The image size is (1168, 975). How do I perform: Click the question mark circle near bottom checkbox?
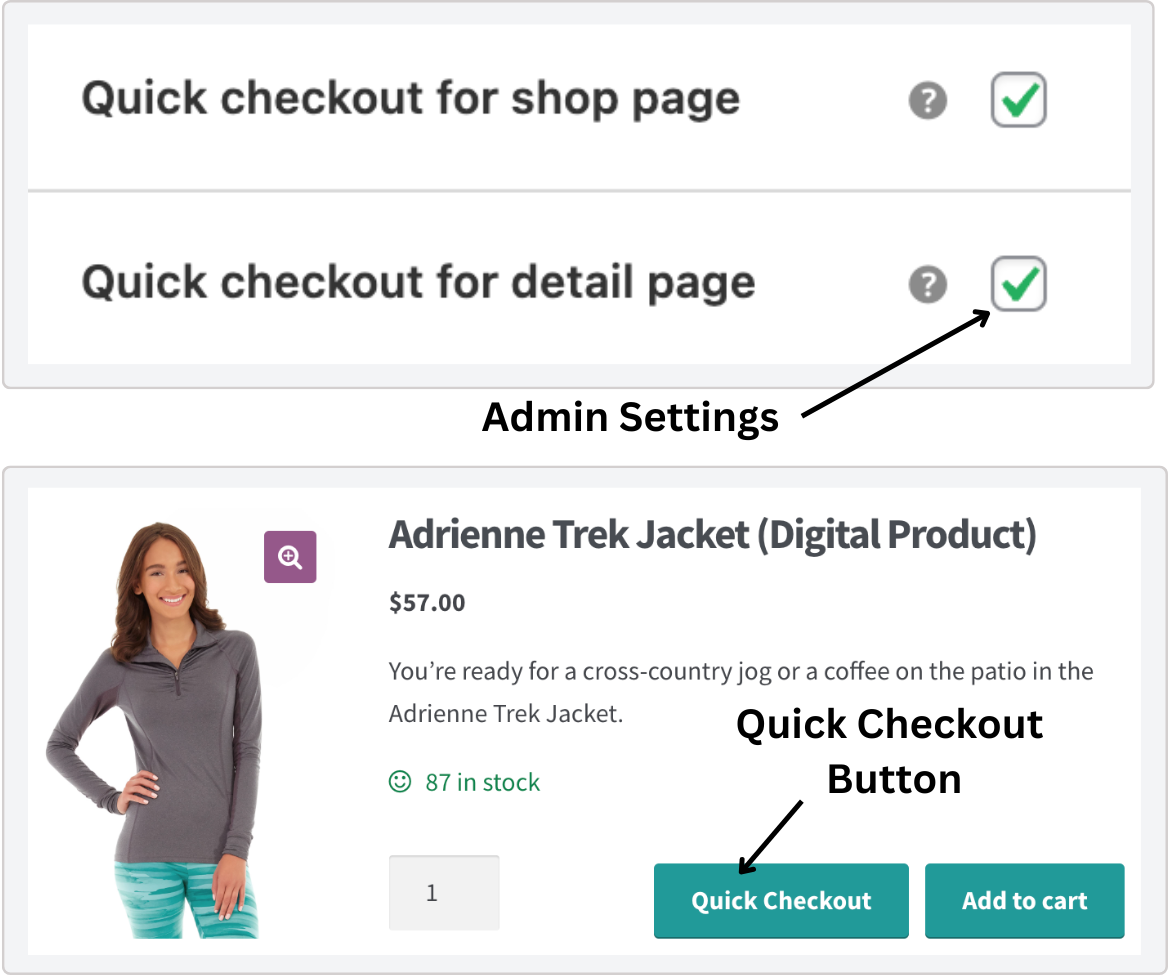point(927,284)
